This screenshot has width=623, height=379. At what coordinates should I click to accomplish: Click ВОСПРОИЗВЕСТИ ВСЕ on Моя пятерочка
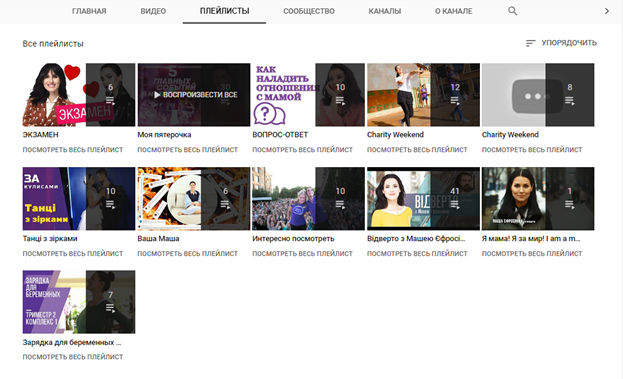(195, 95)
